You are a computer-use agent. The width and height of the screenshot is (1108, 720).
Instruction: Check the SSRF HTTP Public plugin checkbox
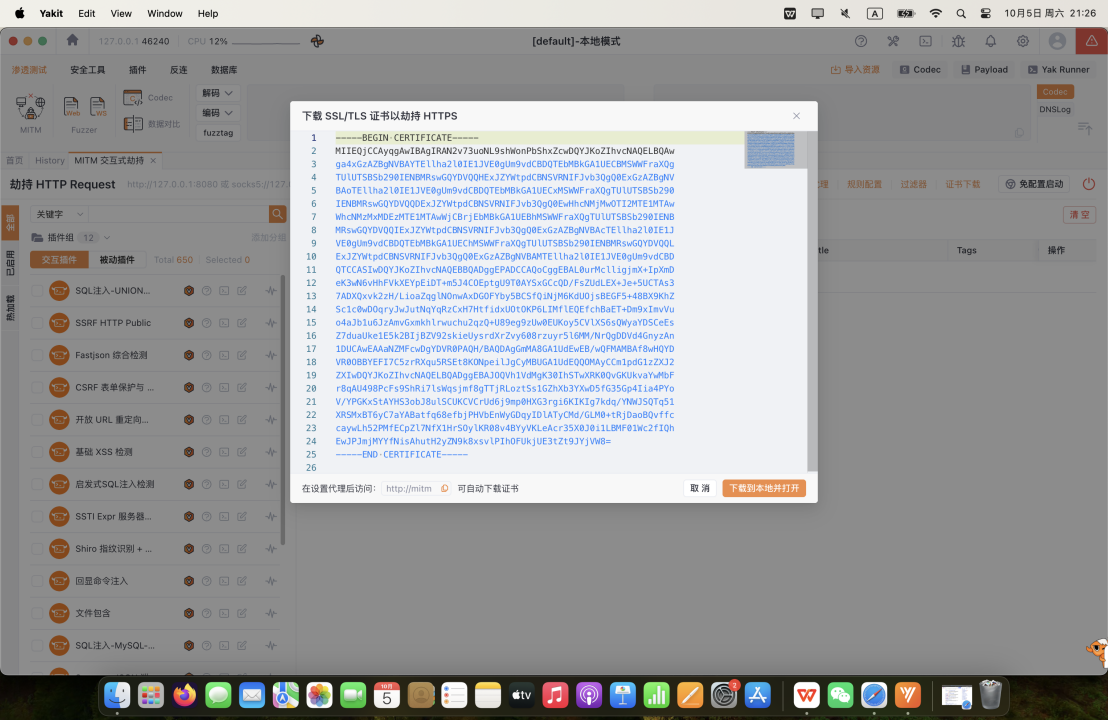pyautogui.click(x=37, y=323)
